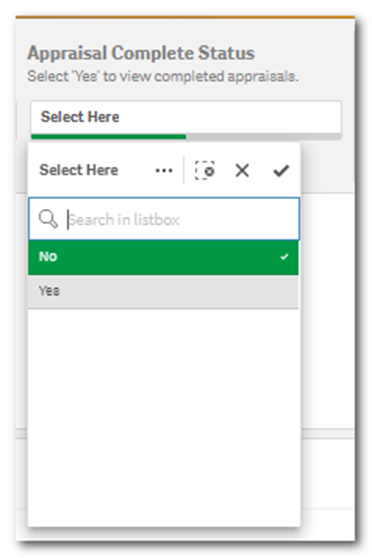Click the clear selection dashed-box icon

coord(205,170)
